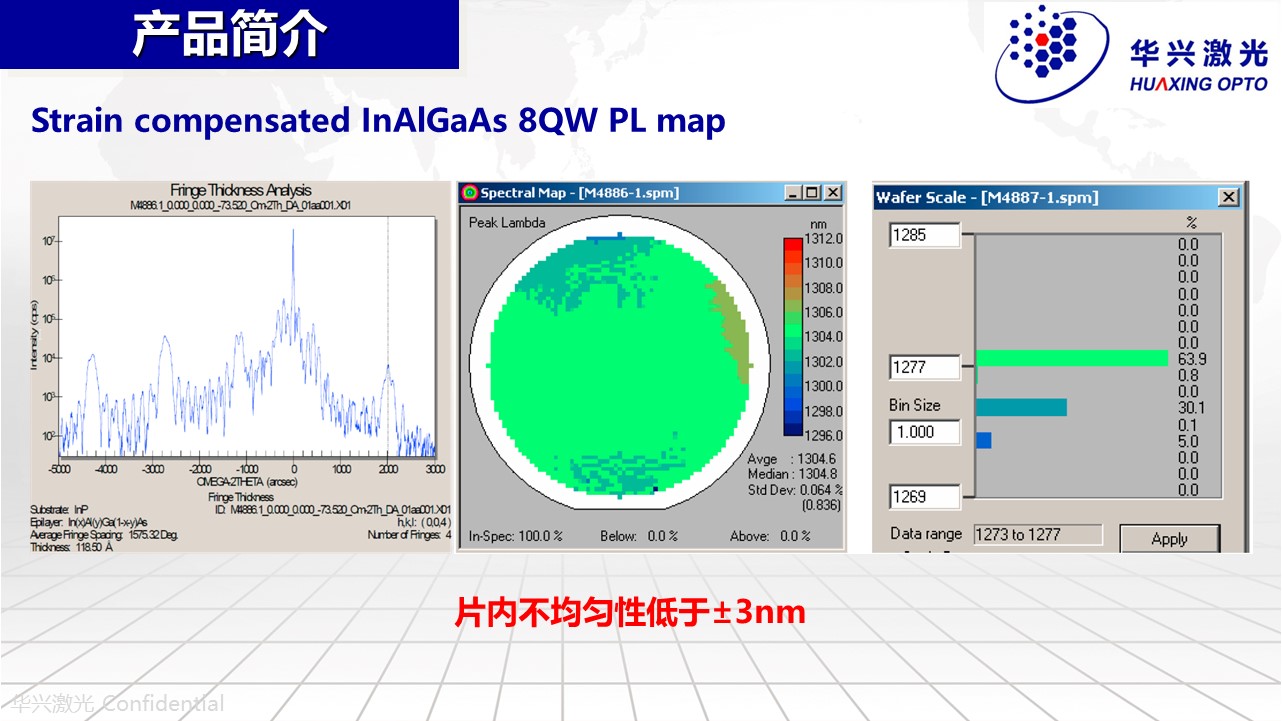Click the red 片内不均匀性低于±3nm caption

pyautogui.click(x=630, y=612)
